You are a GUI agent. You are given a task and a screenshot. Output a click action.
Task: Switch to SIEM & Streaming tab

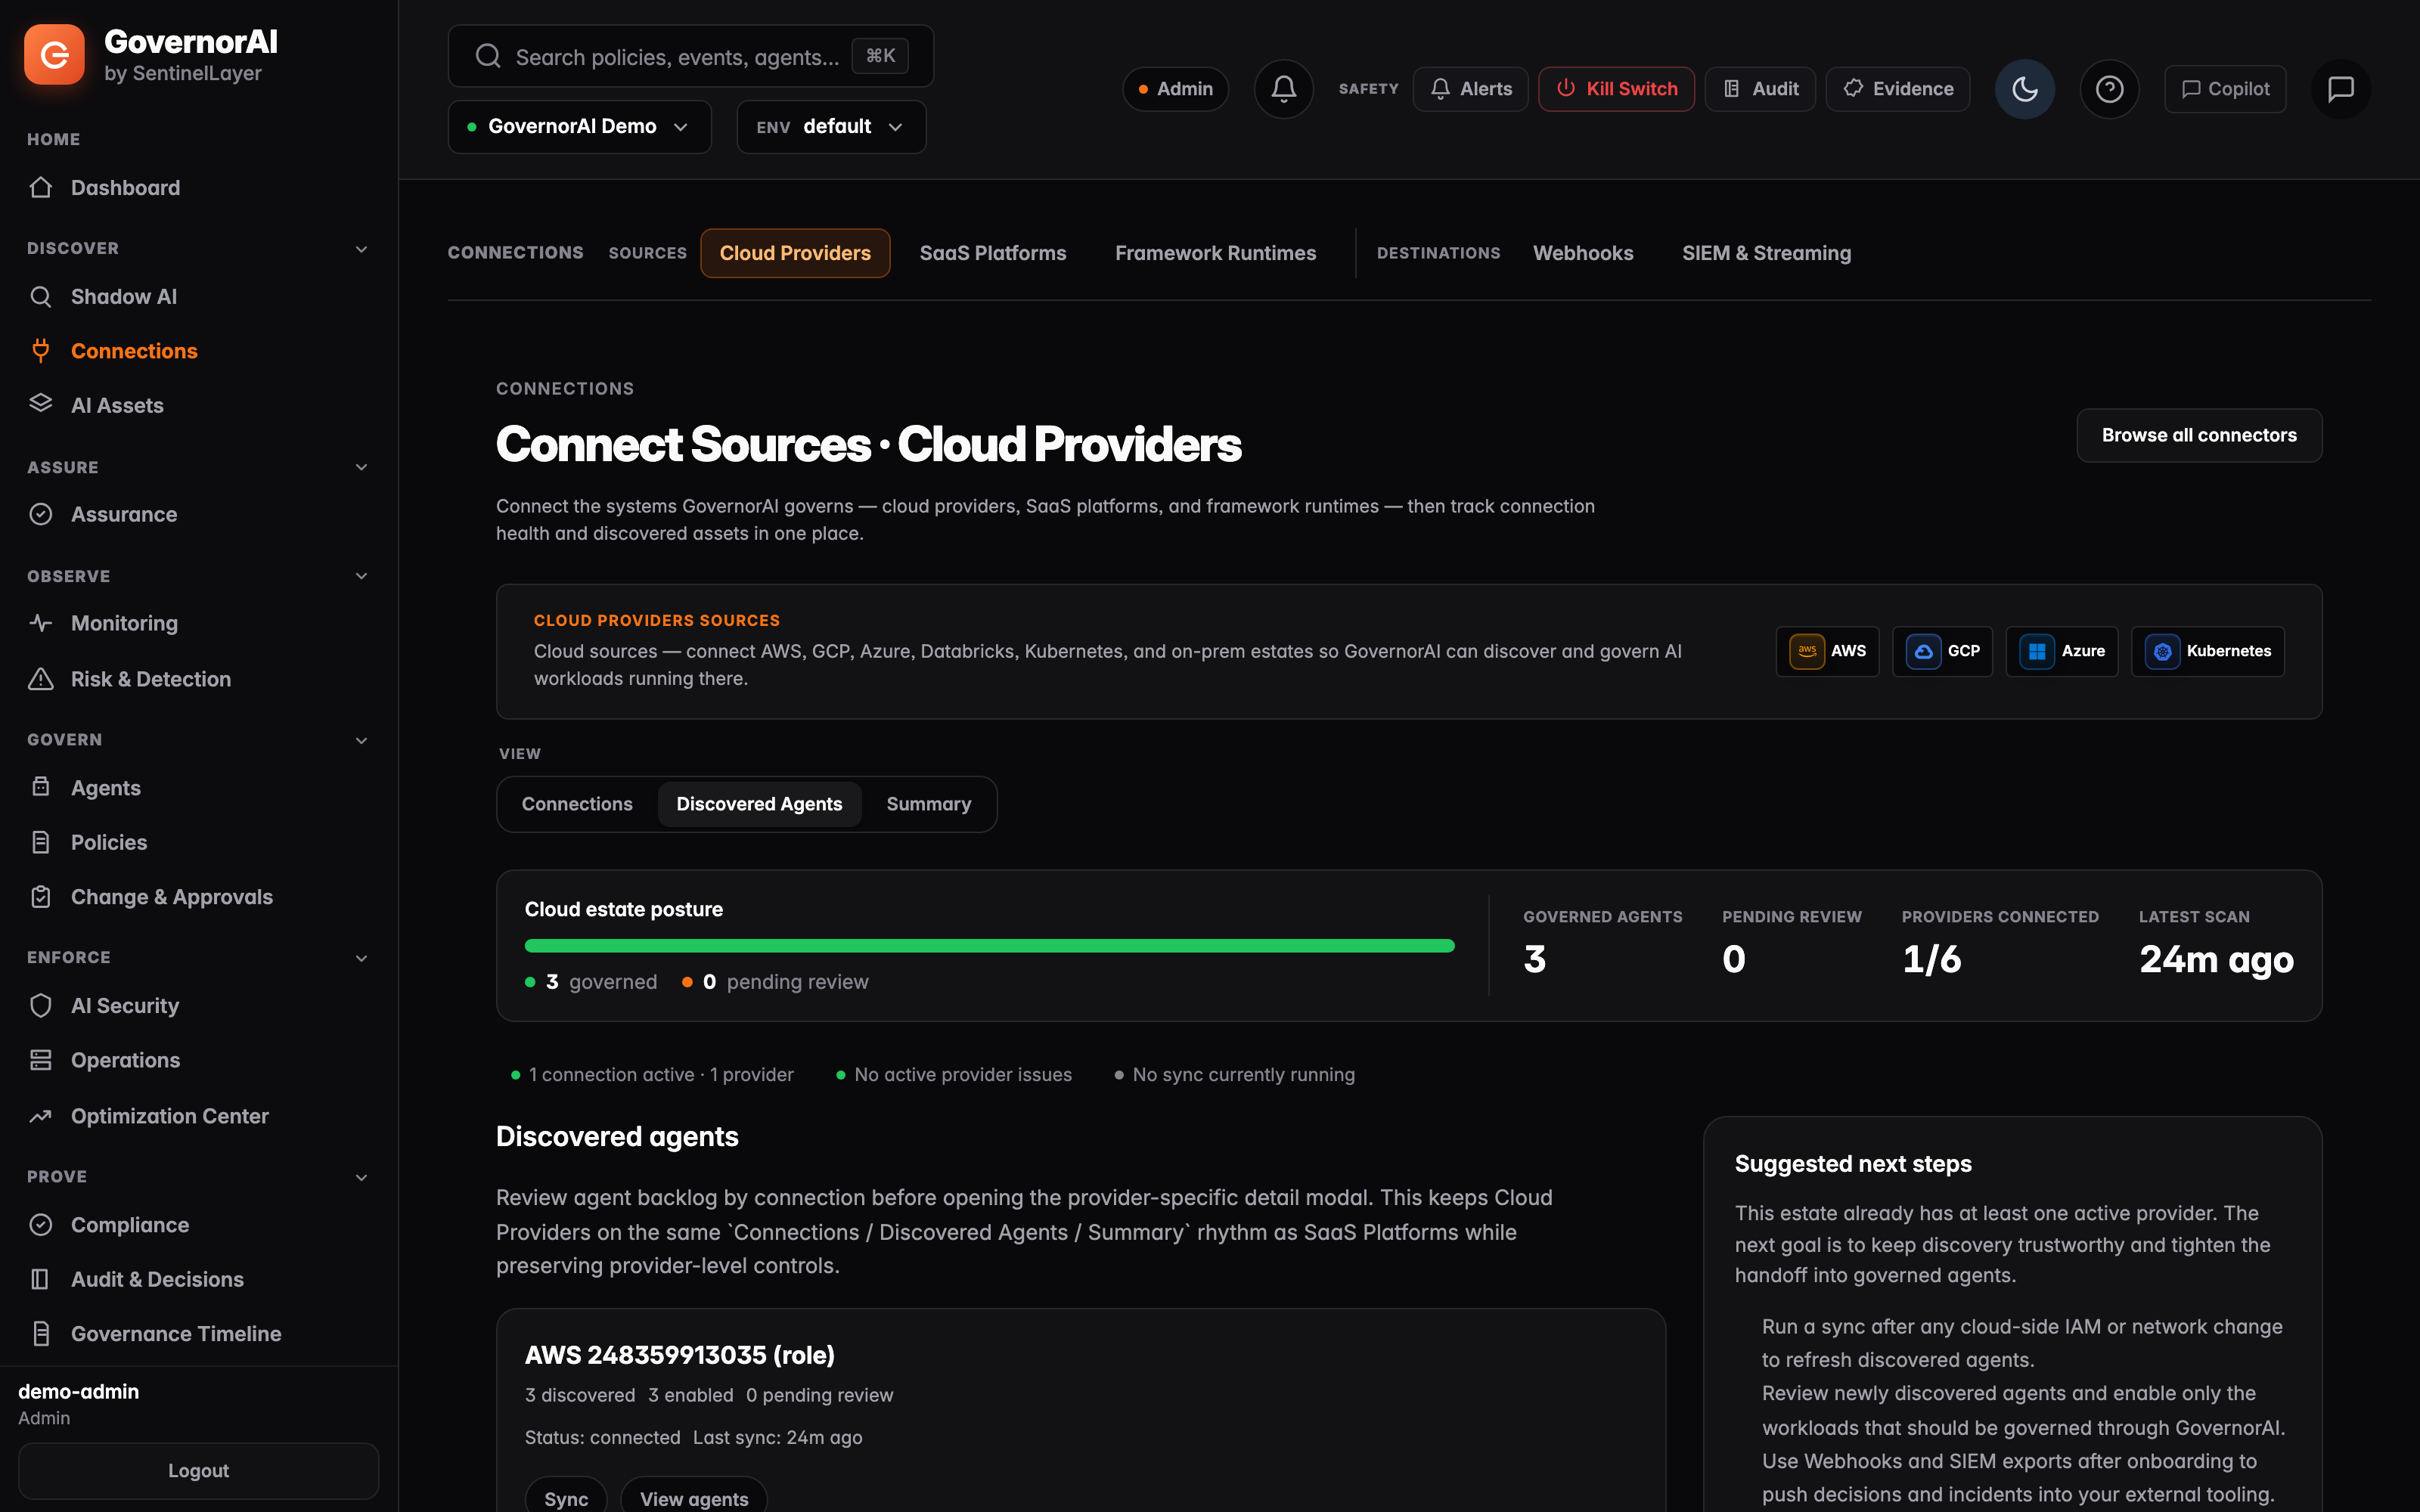[1766, 253]
